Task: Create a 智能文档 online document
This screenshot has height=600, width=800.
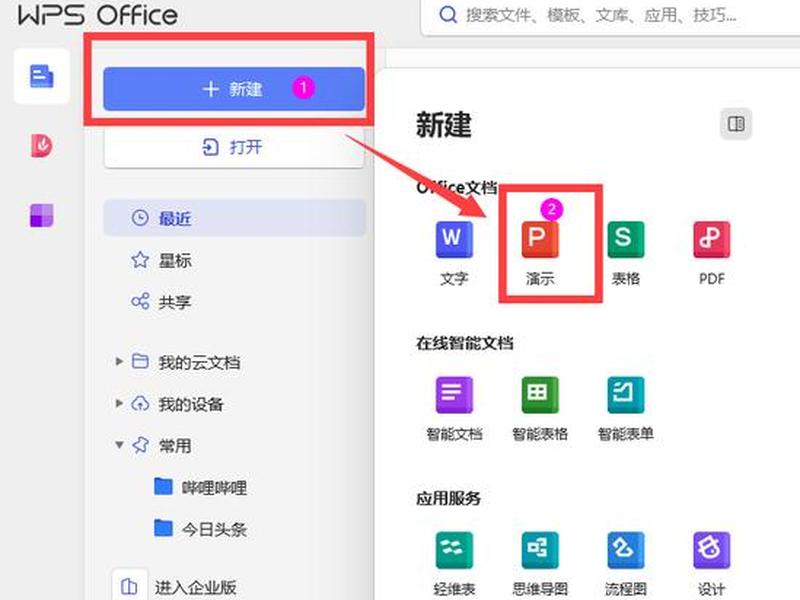Action: (x=454, y=409)
